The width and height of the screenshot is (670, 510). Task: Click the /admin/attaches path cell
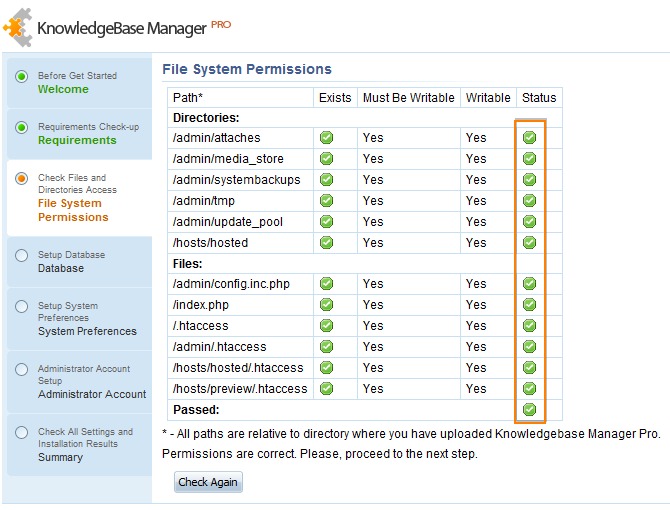(241, 138)
